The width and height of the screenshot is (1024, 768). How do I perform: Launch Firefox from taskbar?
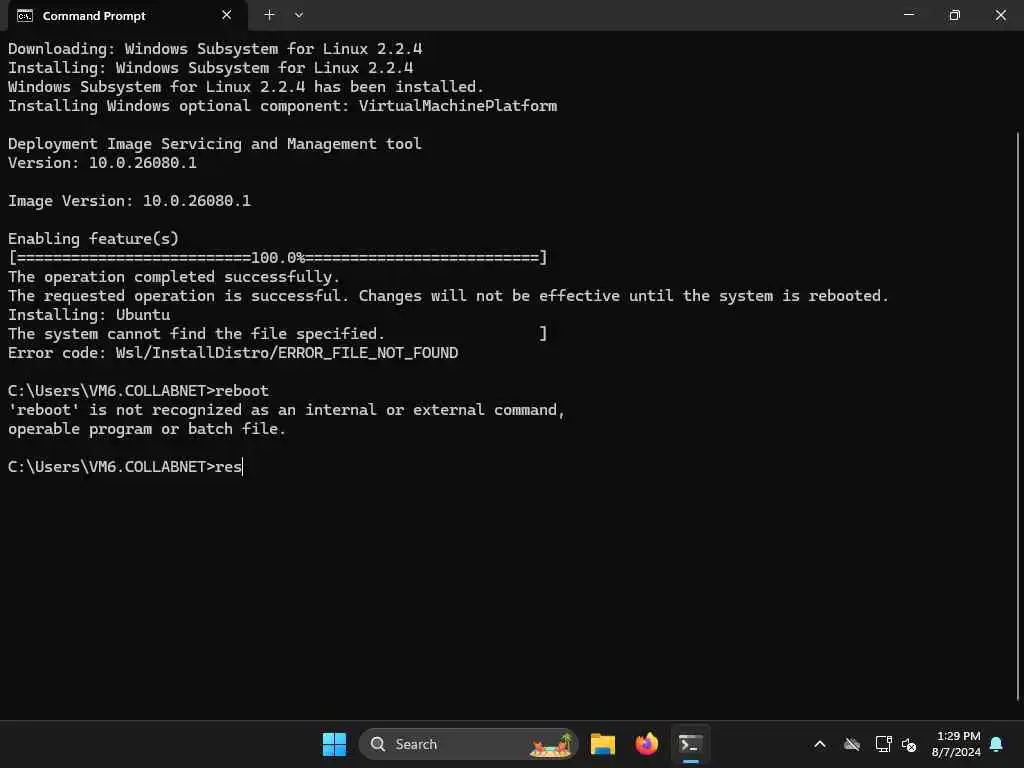(x=647, y=744)
